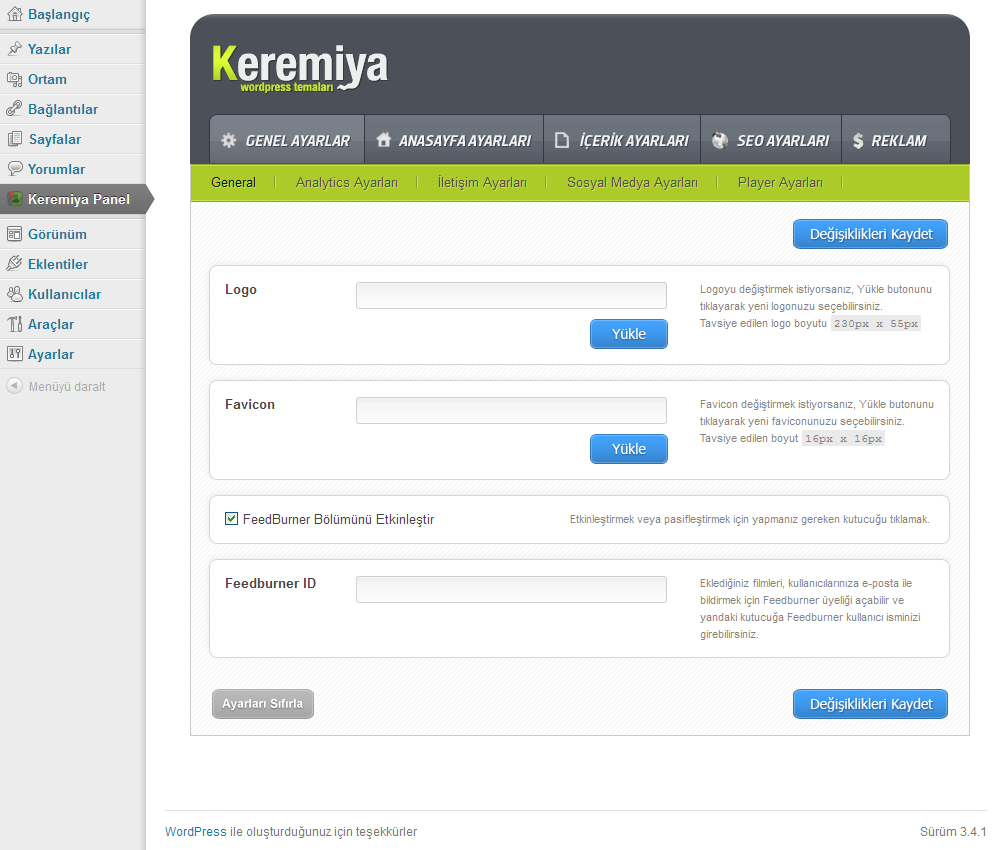Click the Görünüm appearance icon
The width and height of the screenshot is (1000, 850).
click(x=14, y=234)
